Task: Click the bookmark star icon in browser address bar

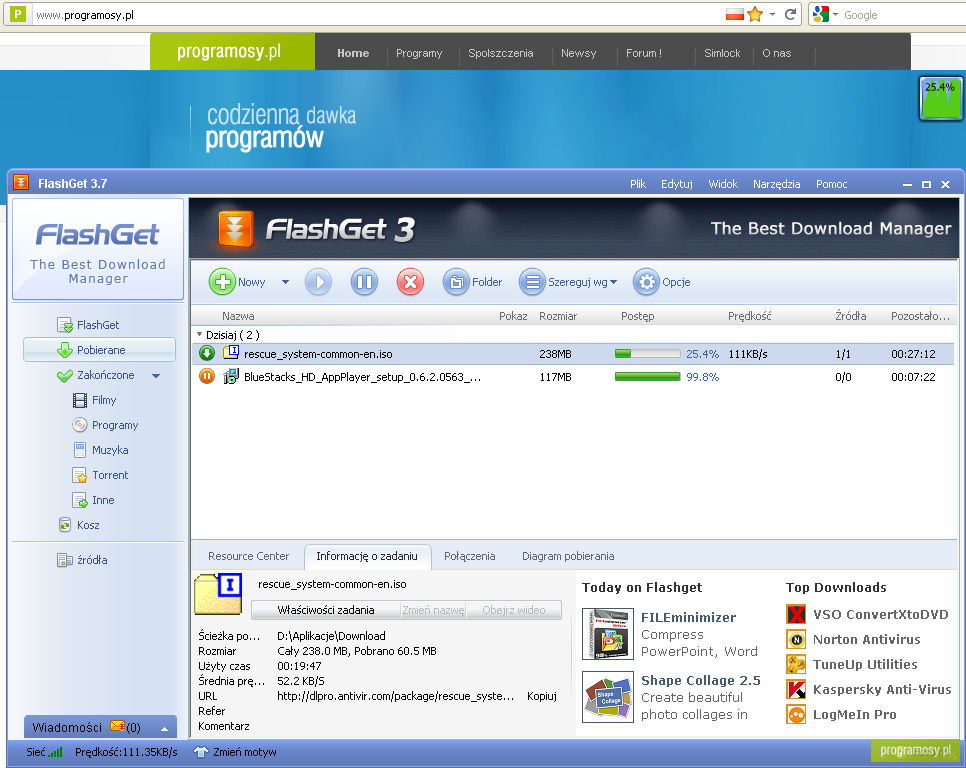Action: coord(755,14)
